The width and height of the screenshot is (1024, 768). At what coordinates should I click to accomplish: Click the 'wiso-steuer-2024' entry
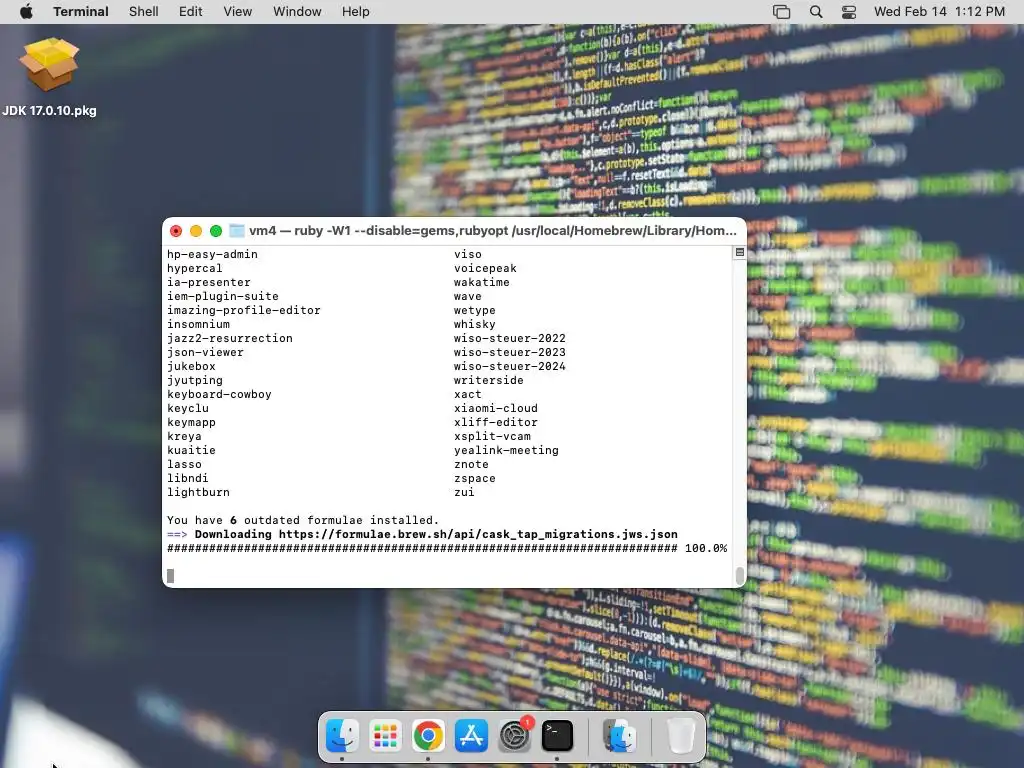click(x=510, y=366)
